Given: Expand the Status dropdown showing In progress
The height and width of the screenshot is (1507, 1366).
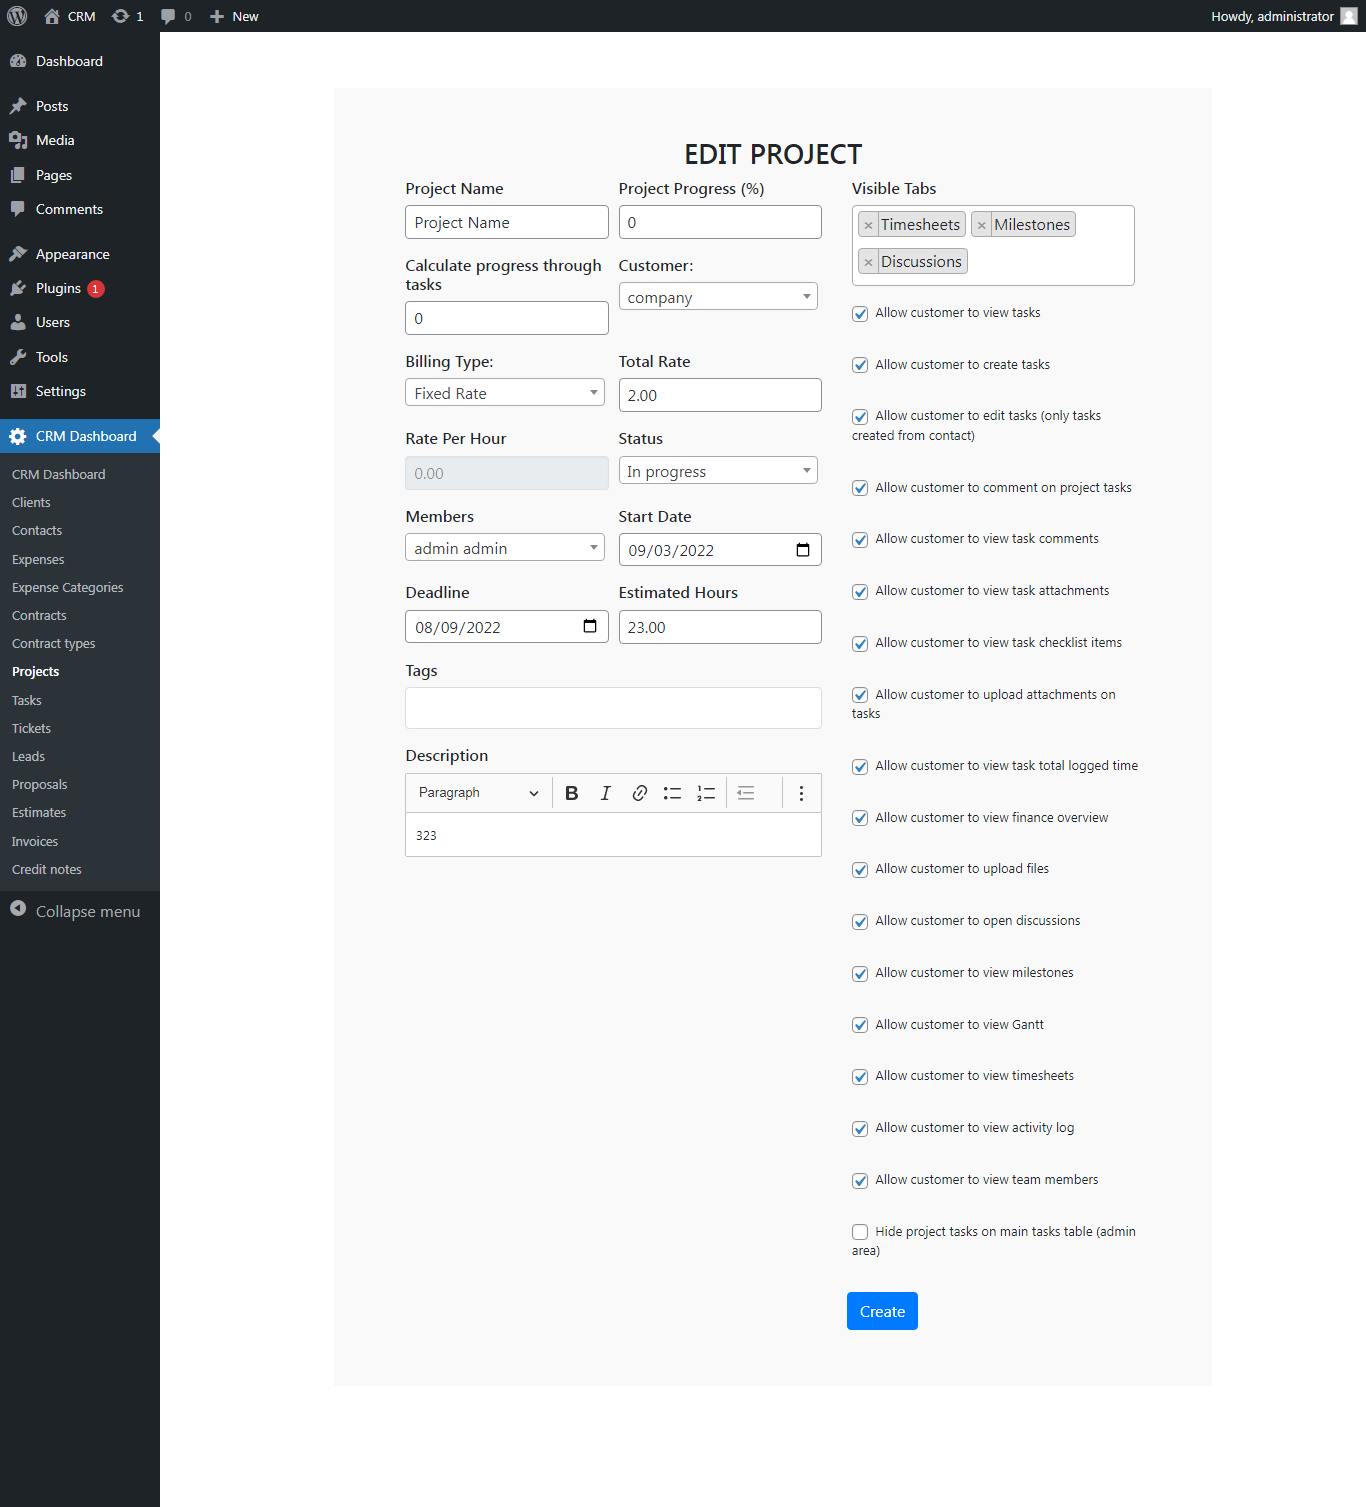Looking at the screenshot, I should coord(718,471).
